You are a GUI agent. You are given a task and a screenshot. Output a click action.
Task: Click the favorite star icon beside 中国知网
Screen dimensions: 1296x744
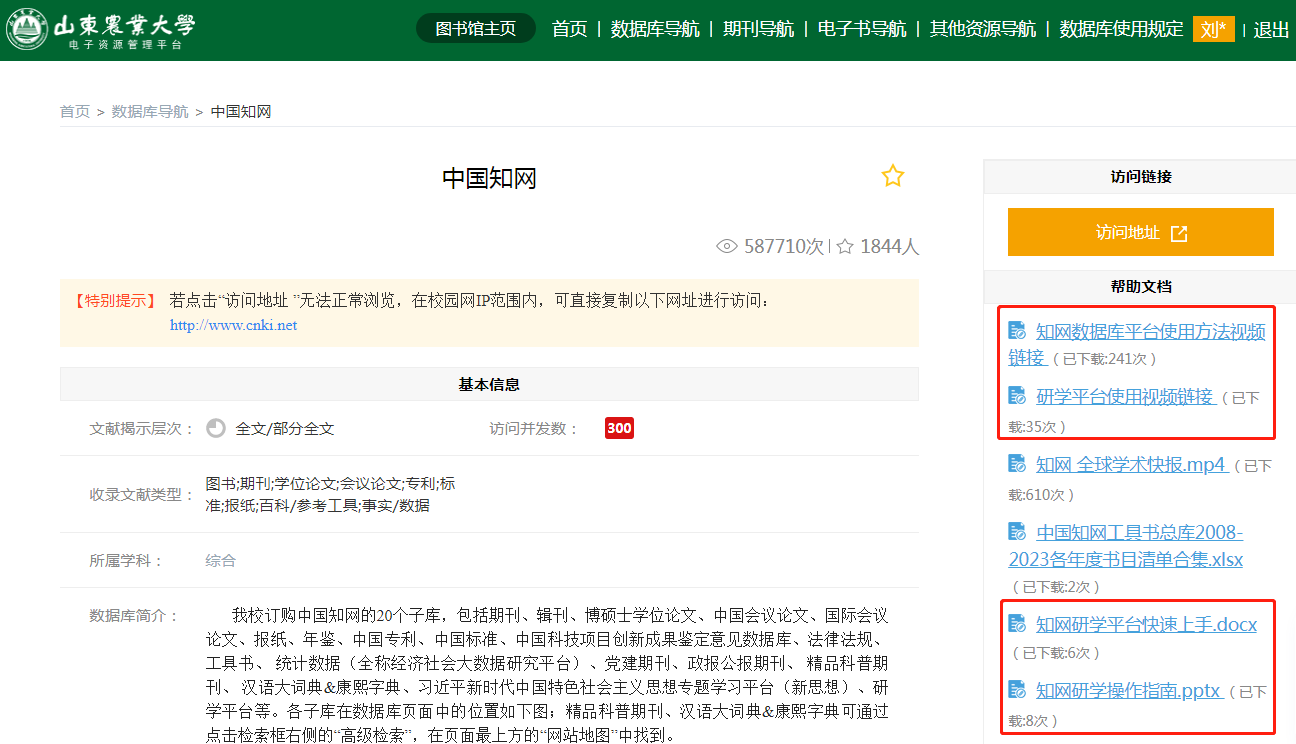[x=892, y=177]
